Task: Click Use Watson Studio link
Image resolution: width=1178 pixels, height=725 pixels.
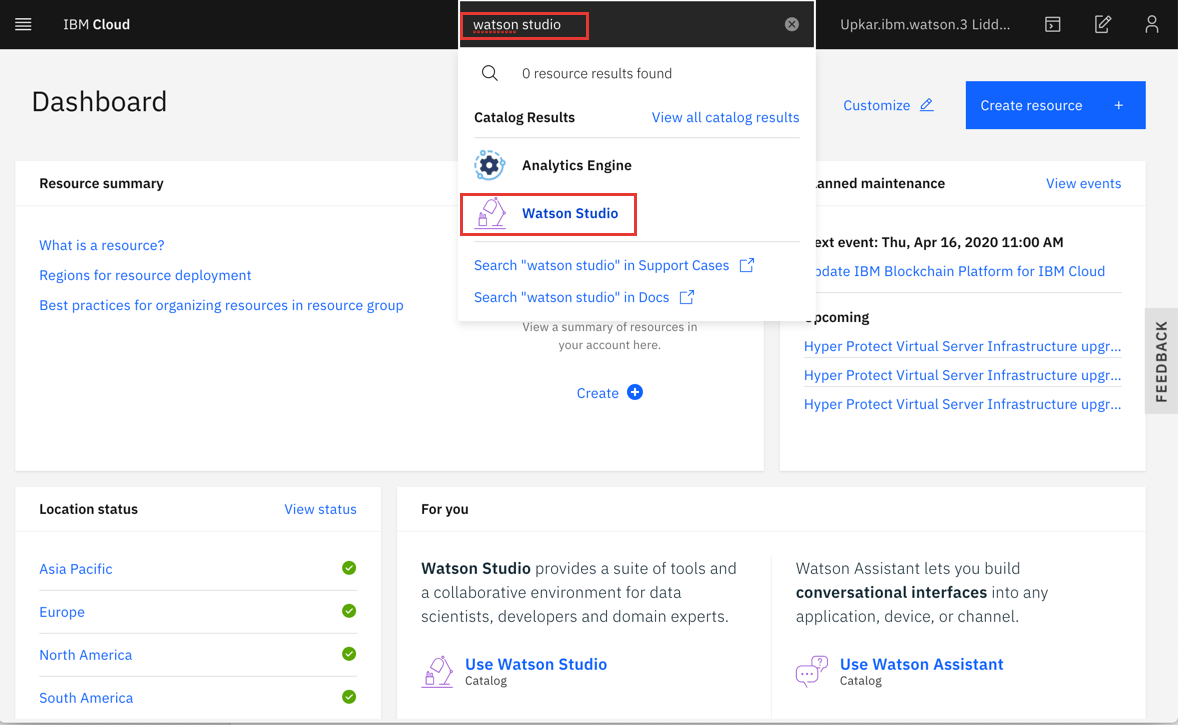Action: point(536,664)
